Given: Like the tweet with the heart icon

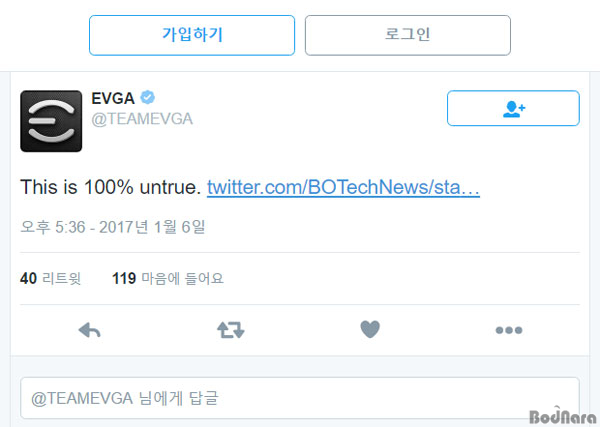Looking at the screenshot, I should [x=370, y=329].
